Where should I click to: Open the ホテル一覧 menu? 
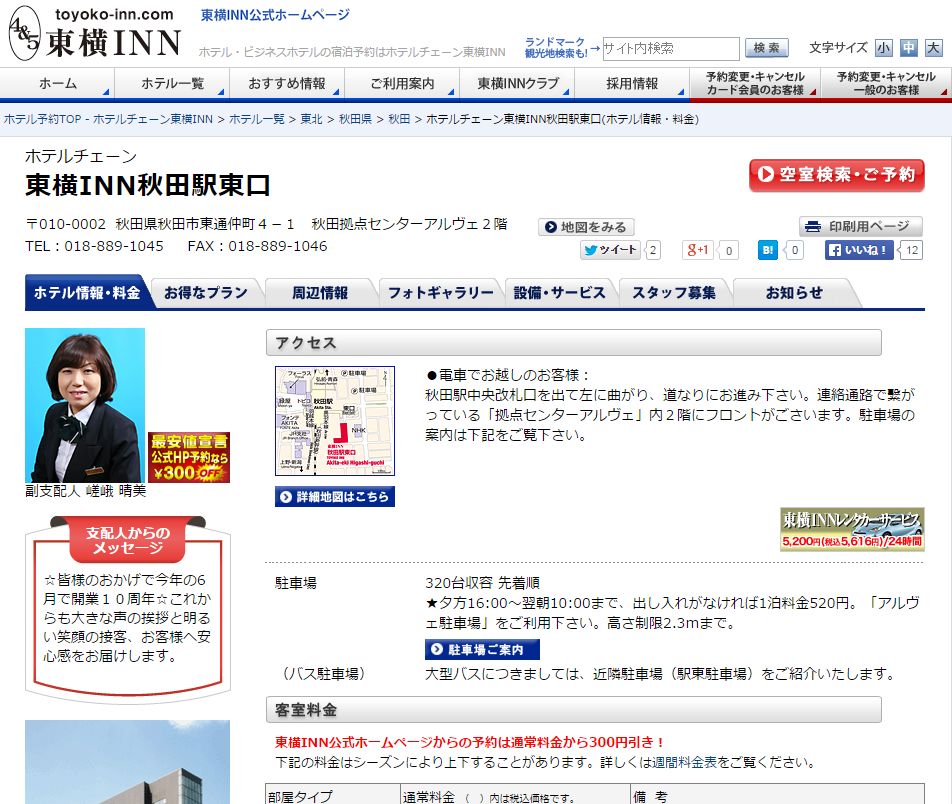coord(172,84)
